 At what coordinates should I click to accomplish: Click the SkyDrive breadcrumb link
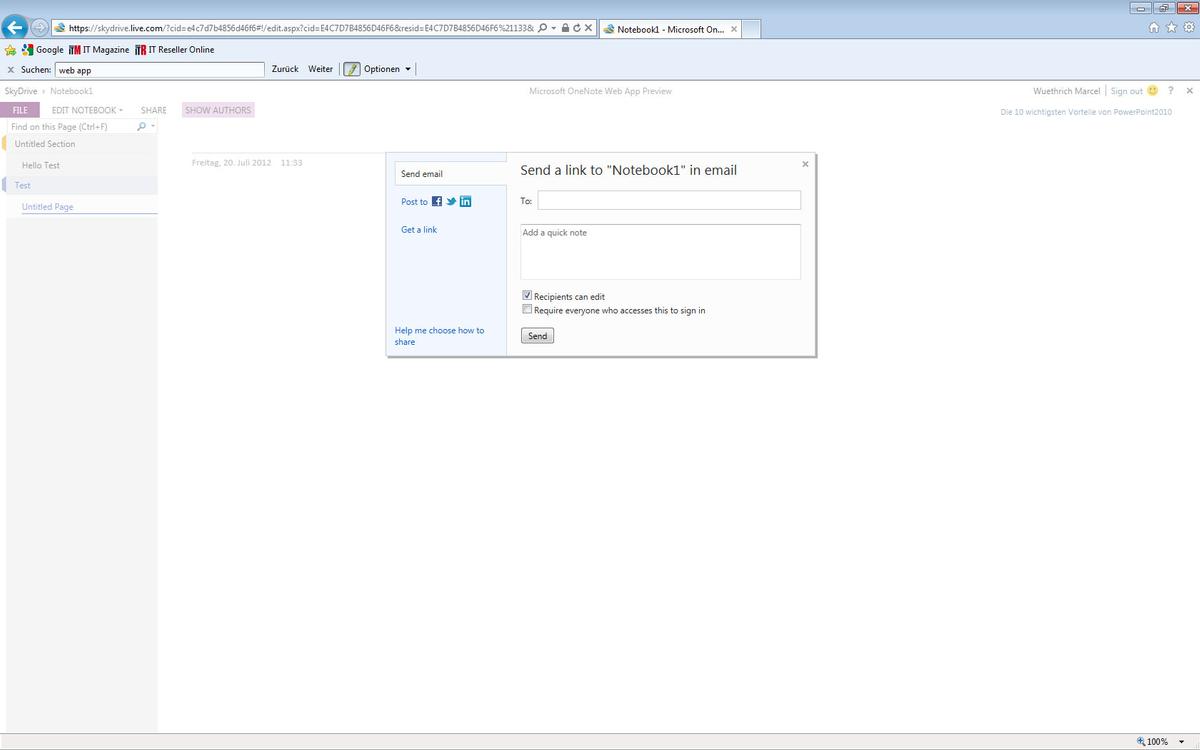[21, 91]
